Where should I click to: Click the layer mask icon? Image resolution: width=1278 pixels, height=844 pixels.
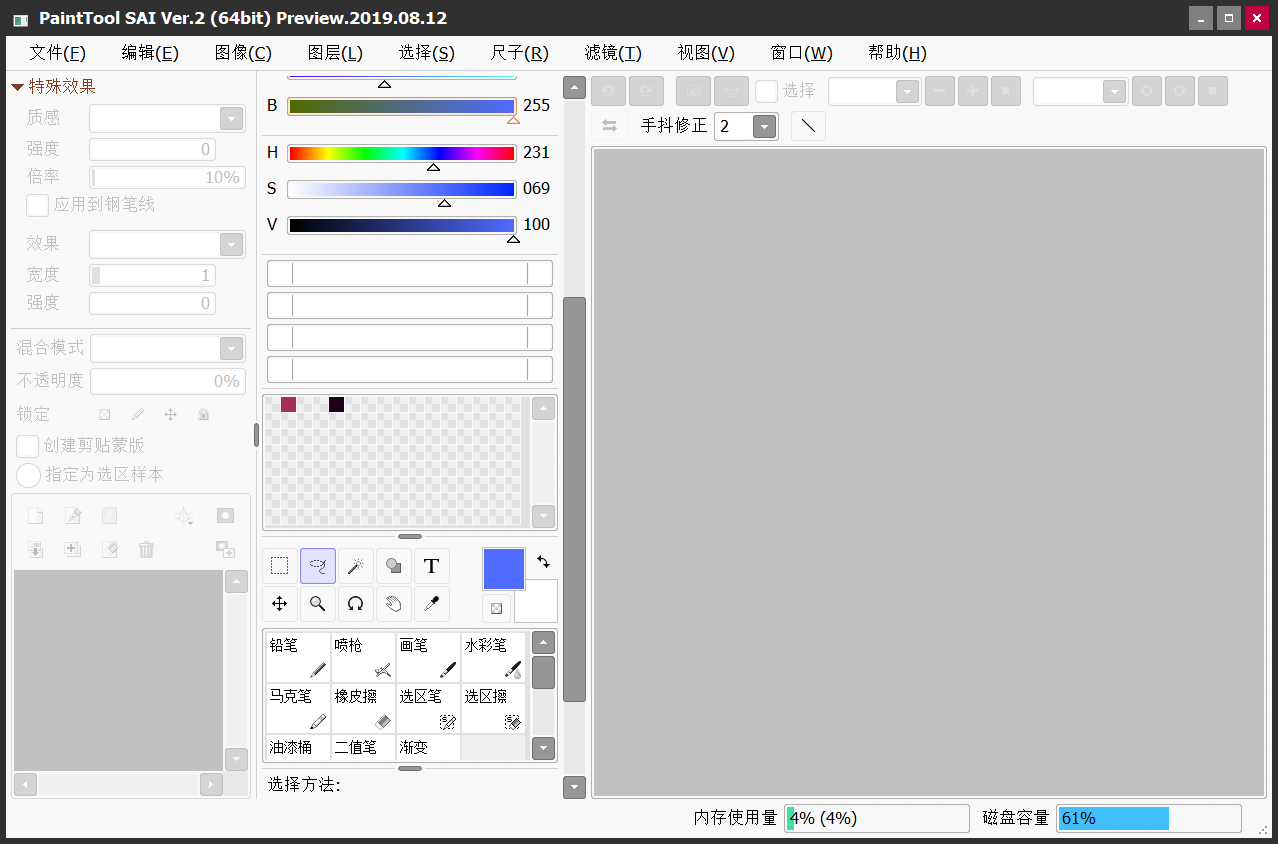click(x=225, y=516)
